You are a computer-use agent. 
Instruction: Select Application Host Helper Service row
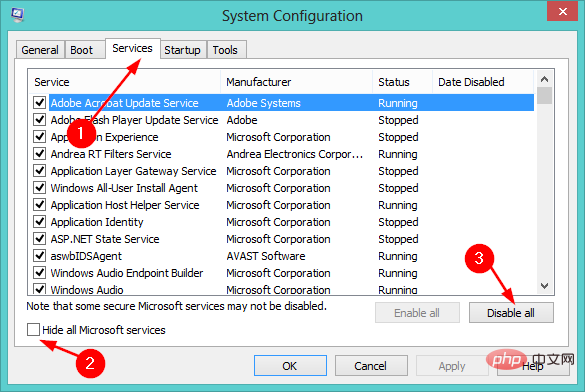[281, 205]
